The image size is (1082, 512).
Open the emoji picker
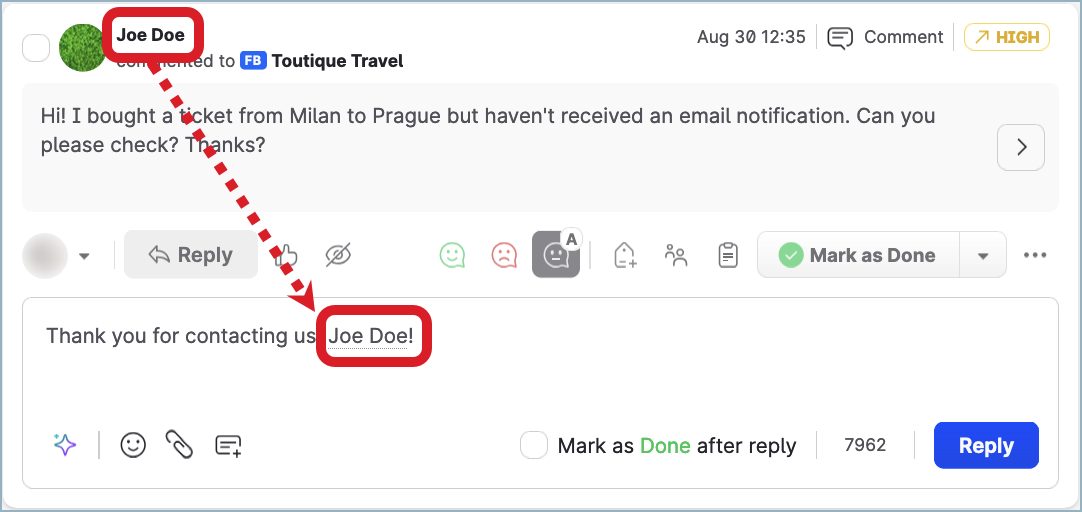click(133, 445)
